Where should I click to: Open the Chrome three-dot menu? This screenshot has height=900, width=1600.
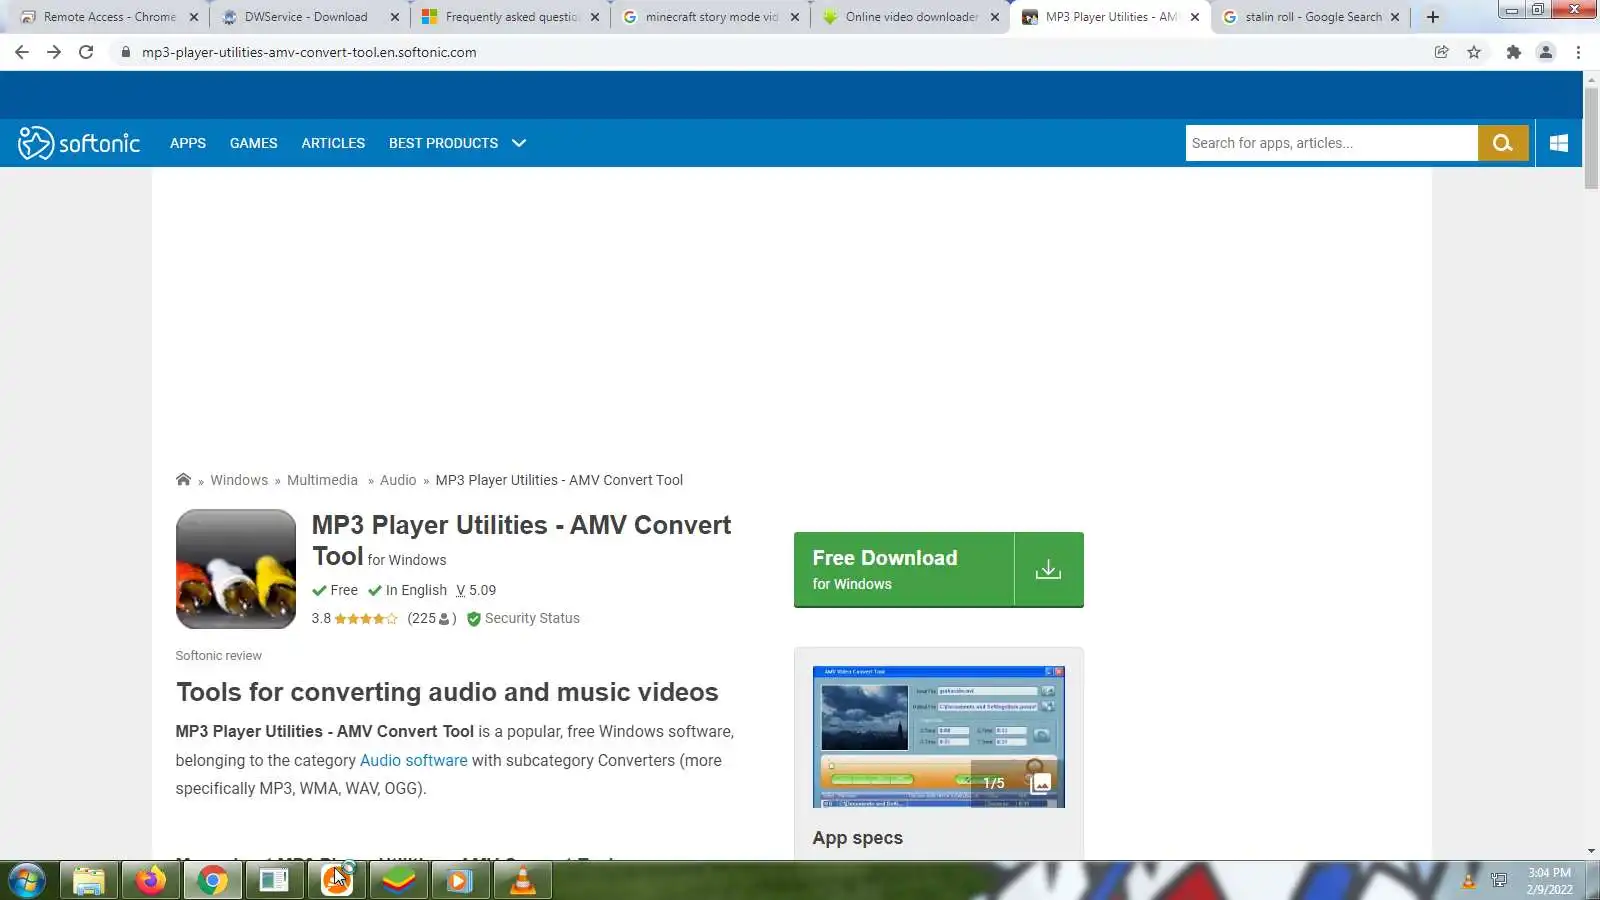click(x=1579, y=52)
